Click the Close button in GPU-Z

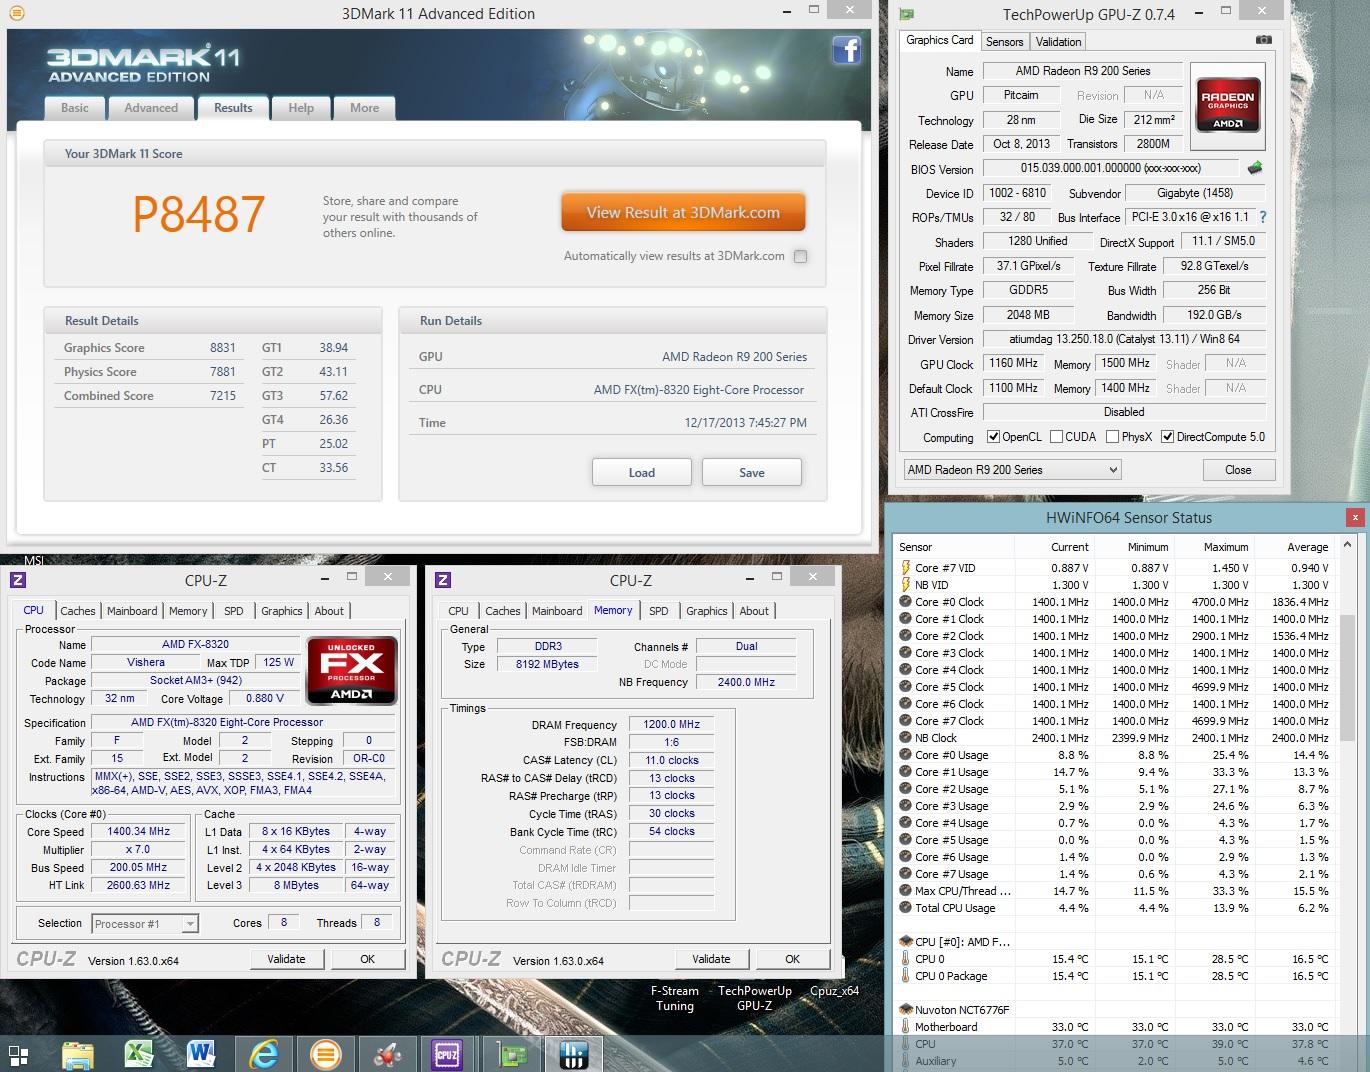1238,470
